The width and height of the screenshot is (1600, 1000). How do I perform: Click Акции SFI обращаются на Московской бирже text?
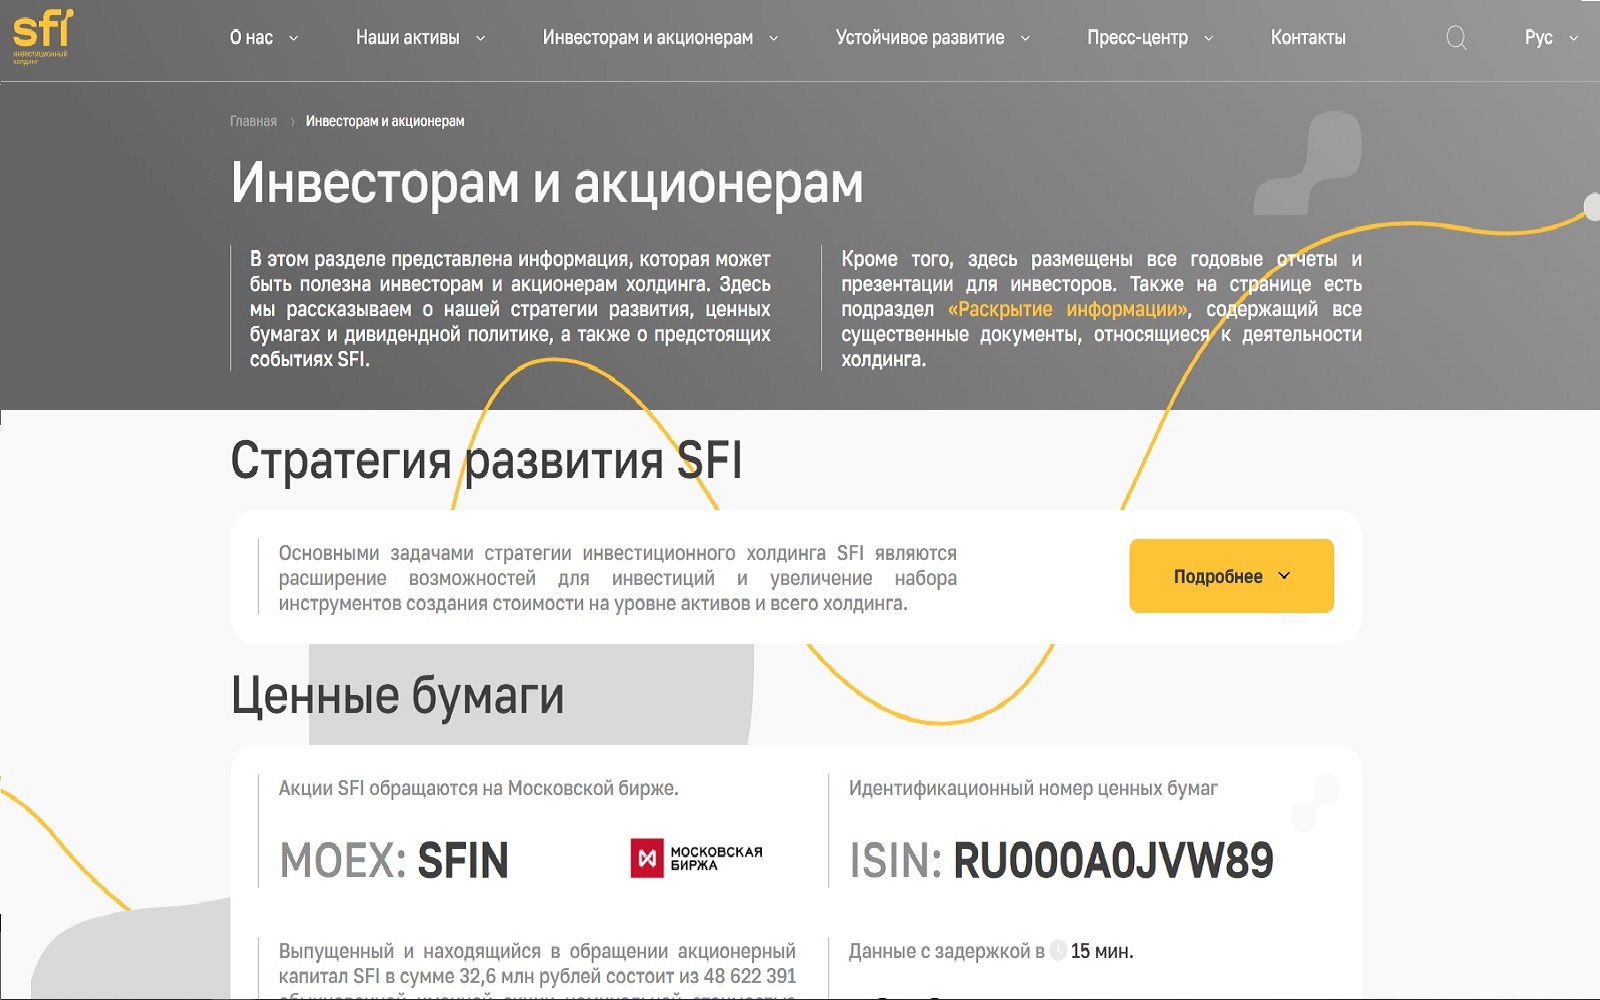478,788
